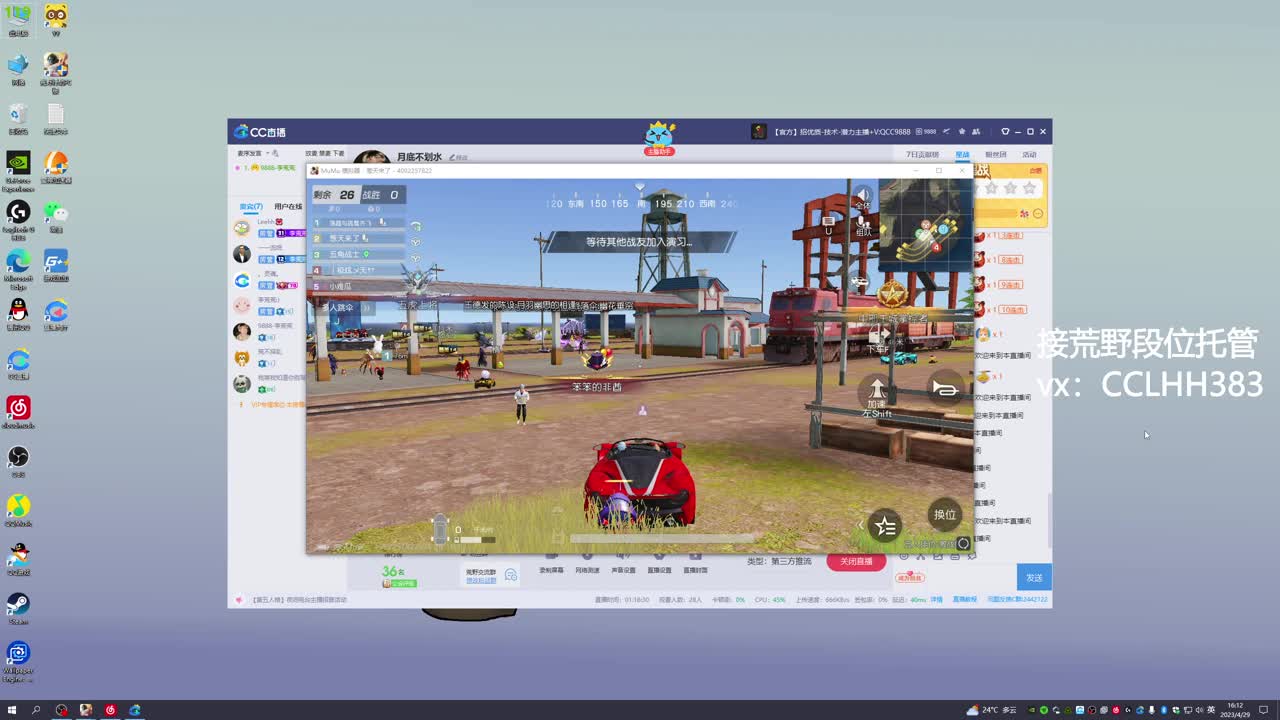
Task: Switch to the 7日贡献榜 tab
Action: click(x=922, y=155)
